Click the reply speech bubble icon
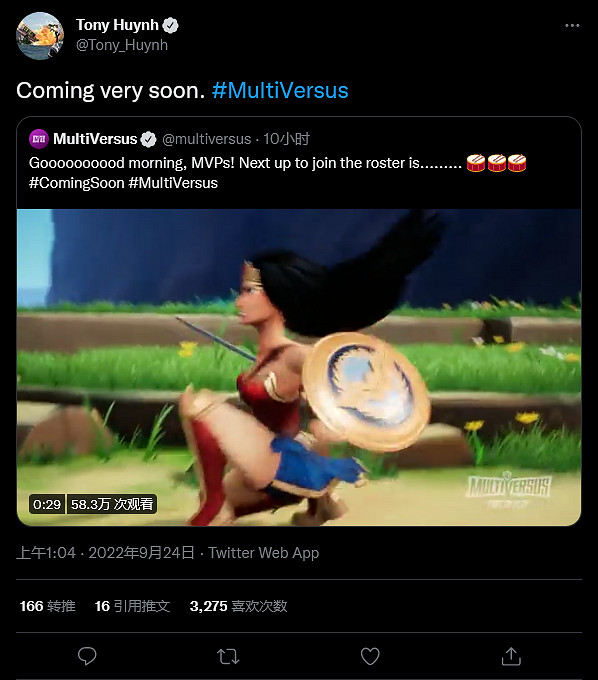The height and width of the screenshot is (680, 598). point(87,656)
